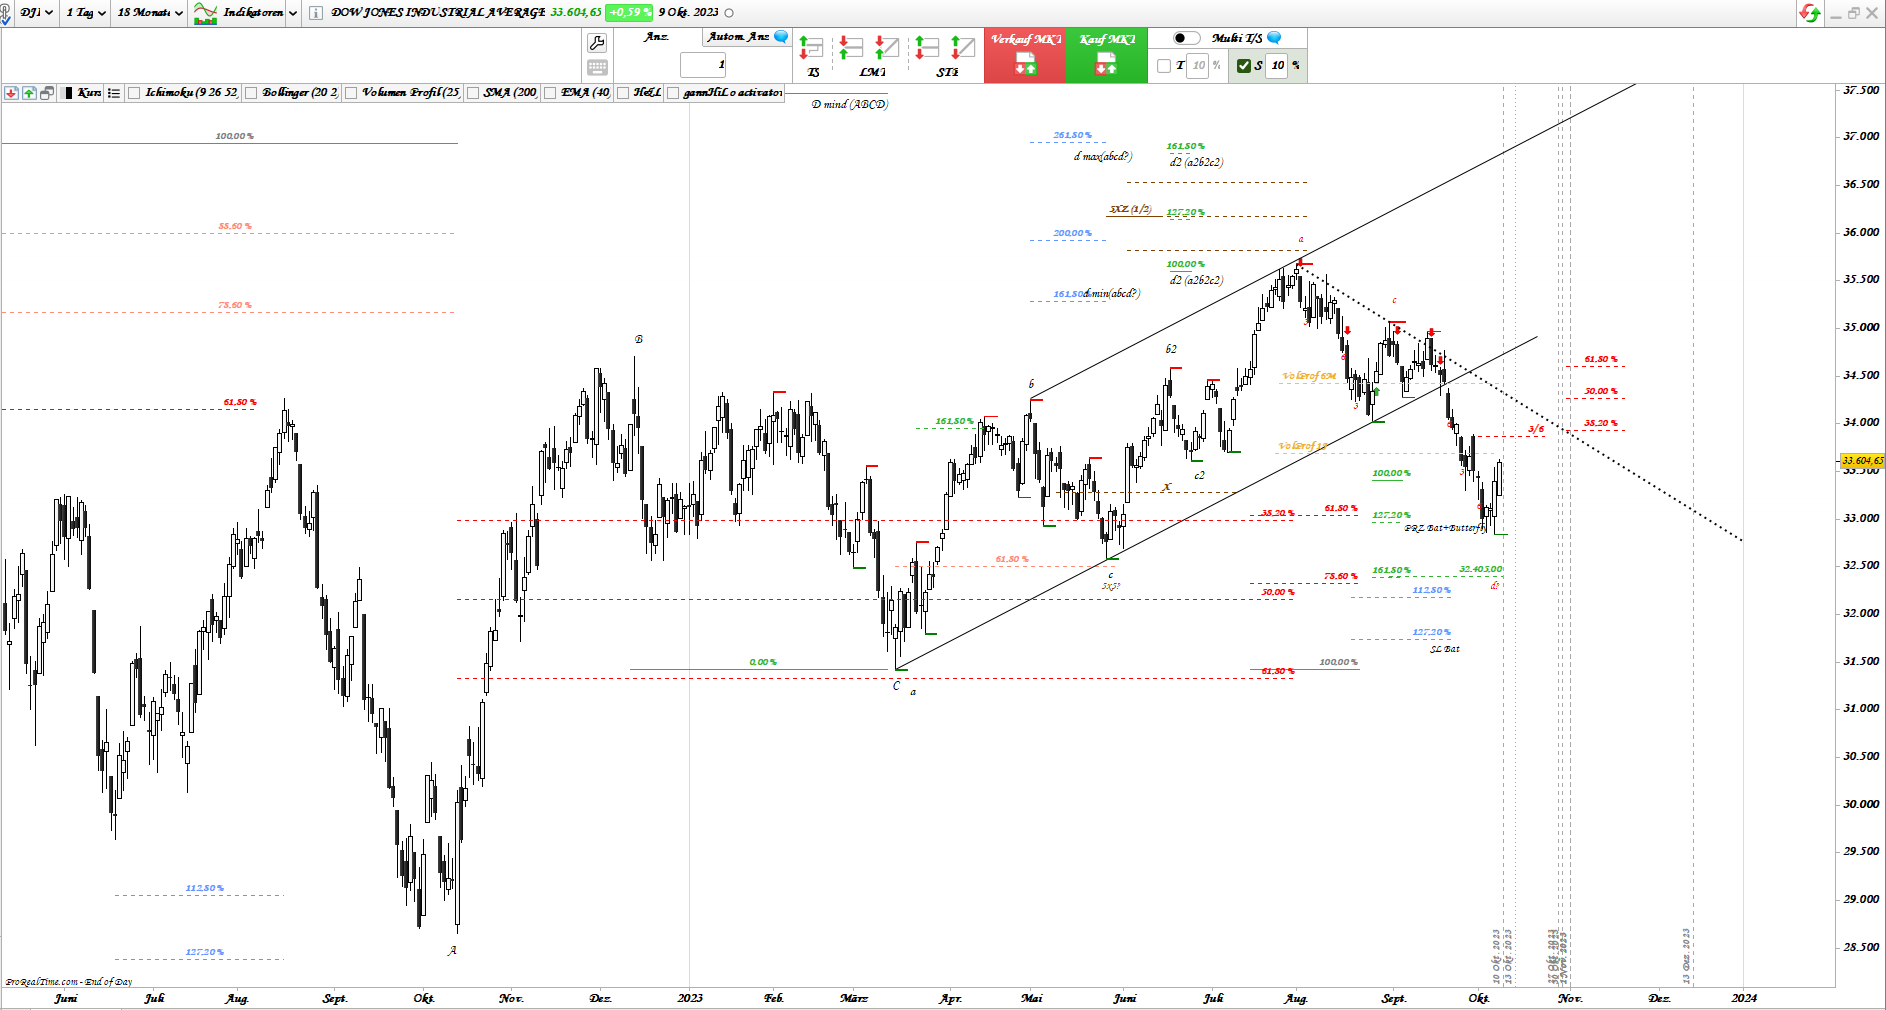Click the DOW JONES INDUSTRIAL AVERAGE title

438,13
